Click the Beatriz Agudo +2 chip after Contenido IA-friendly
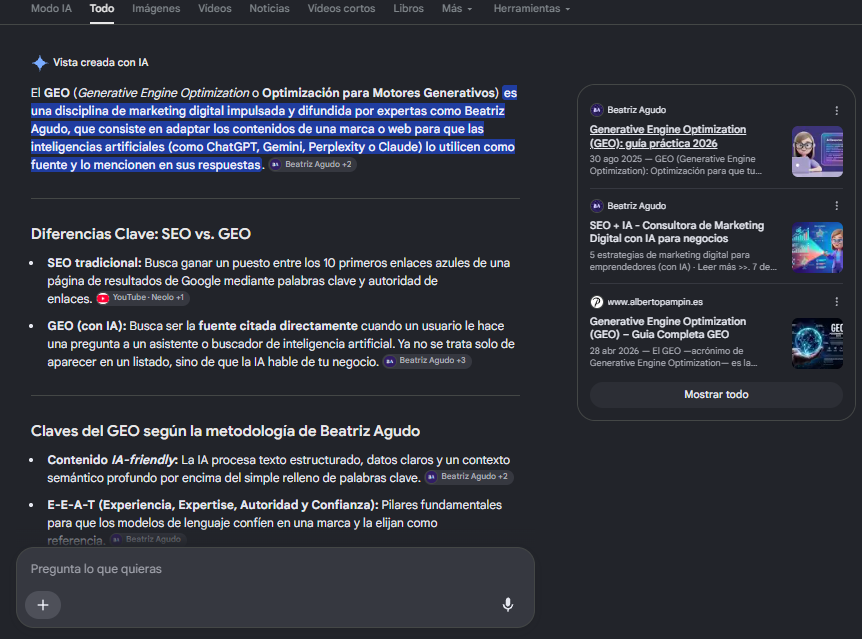This screenshot has height=639, width=862. pos(469,477)
